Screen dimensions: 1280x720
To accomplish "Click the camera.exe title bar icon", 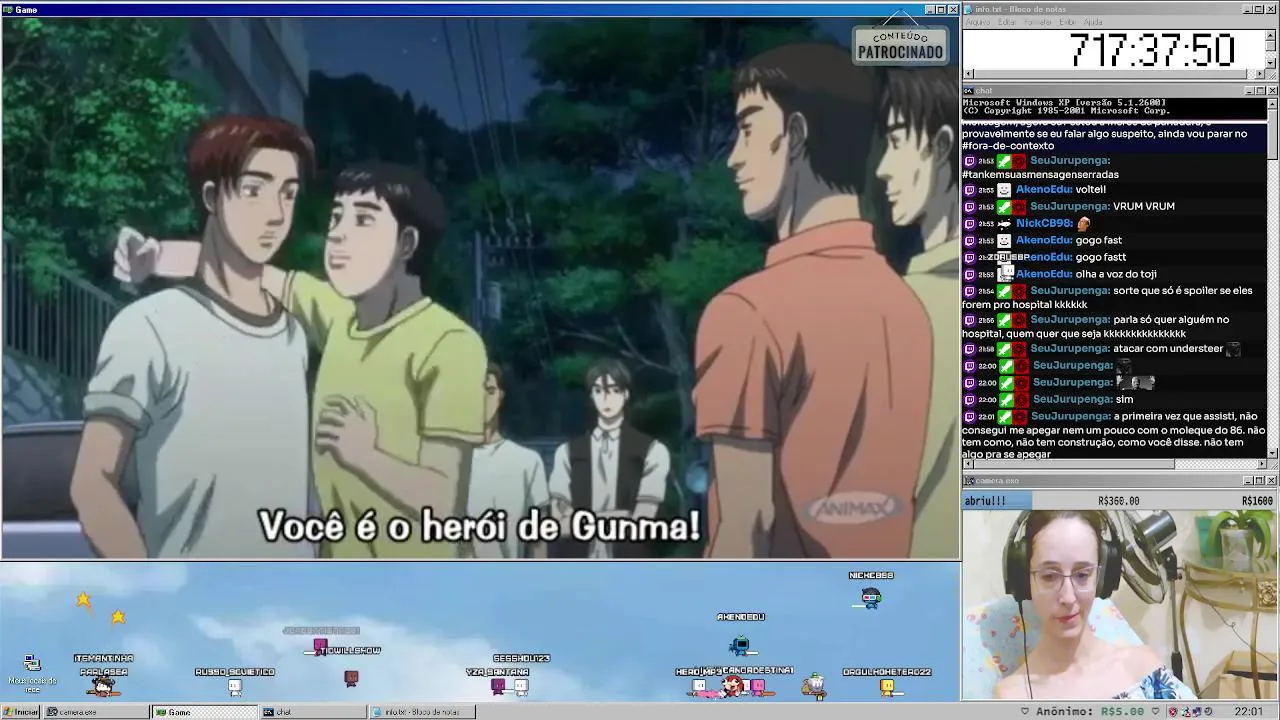I will [968, 481].
